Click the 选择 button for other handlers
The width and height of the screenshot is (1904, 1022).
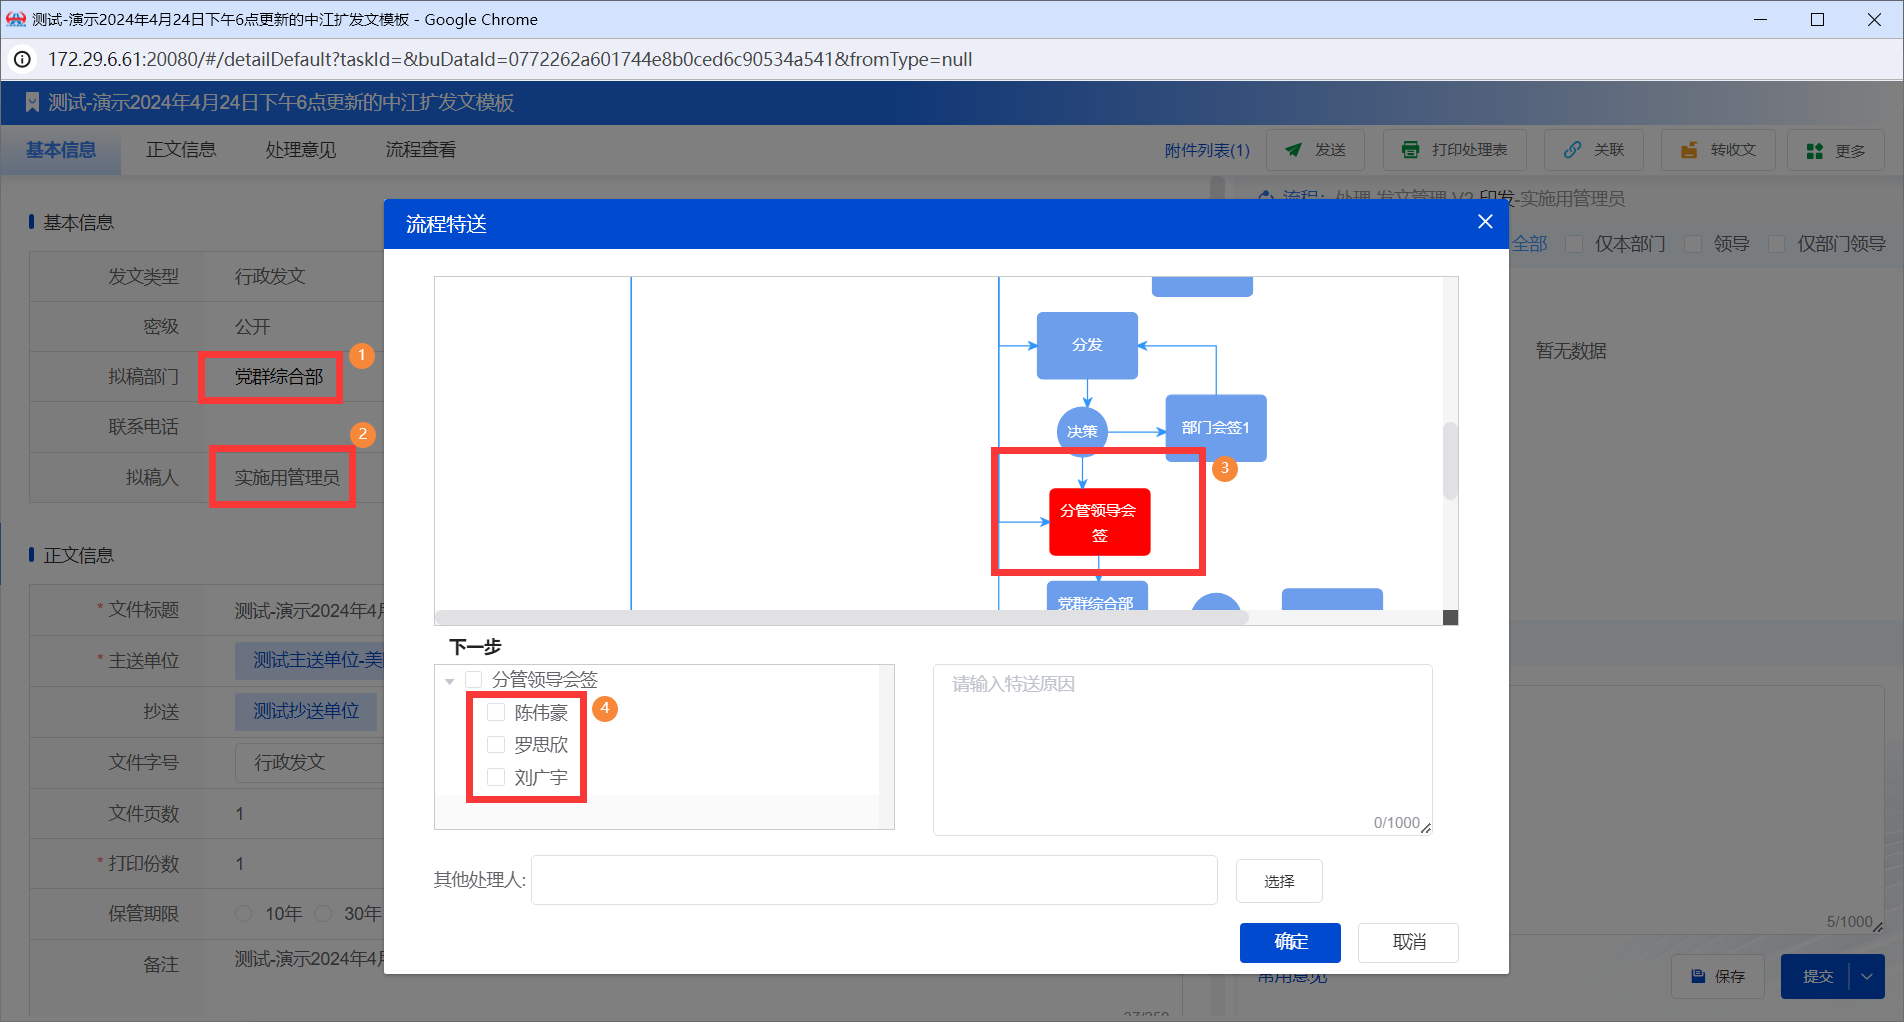pyautogui.click(x=1279, y=881)
